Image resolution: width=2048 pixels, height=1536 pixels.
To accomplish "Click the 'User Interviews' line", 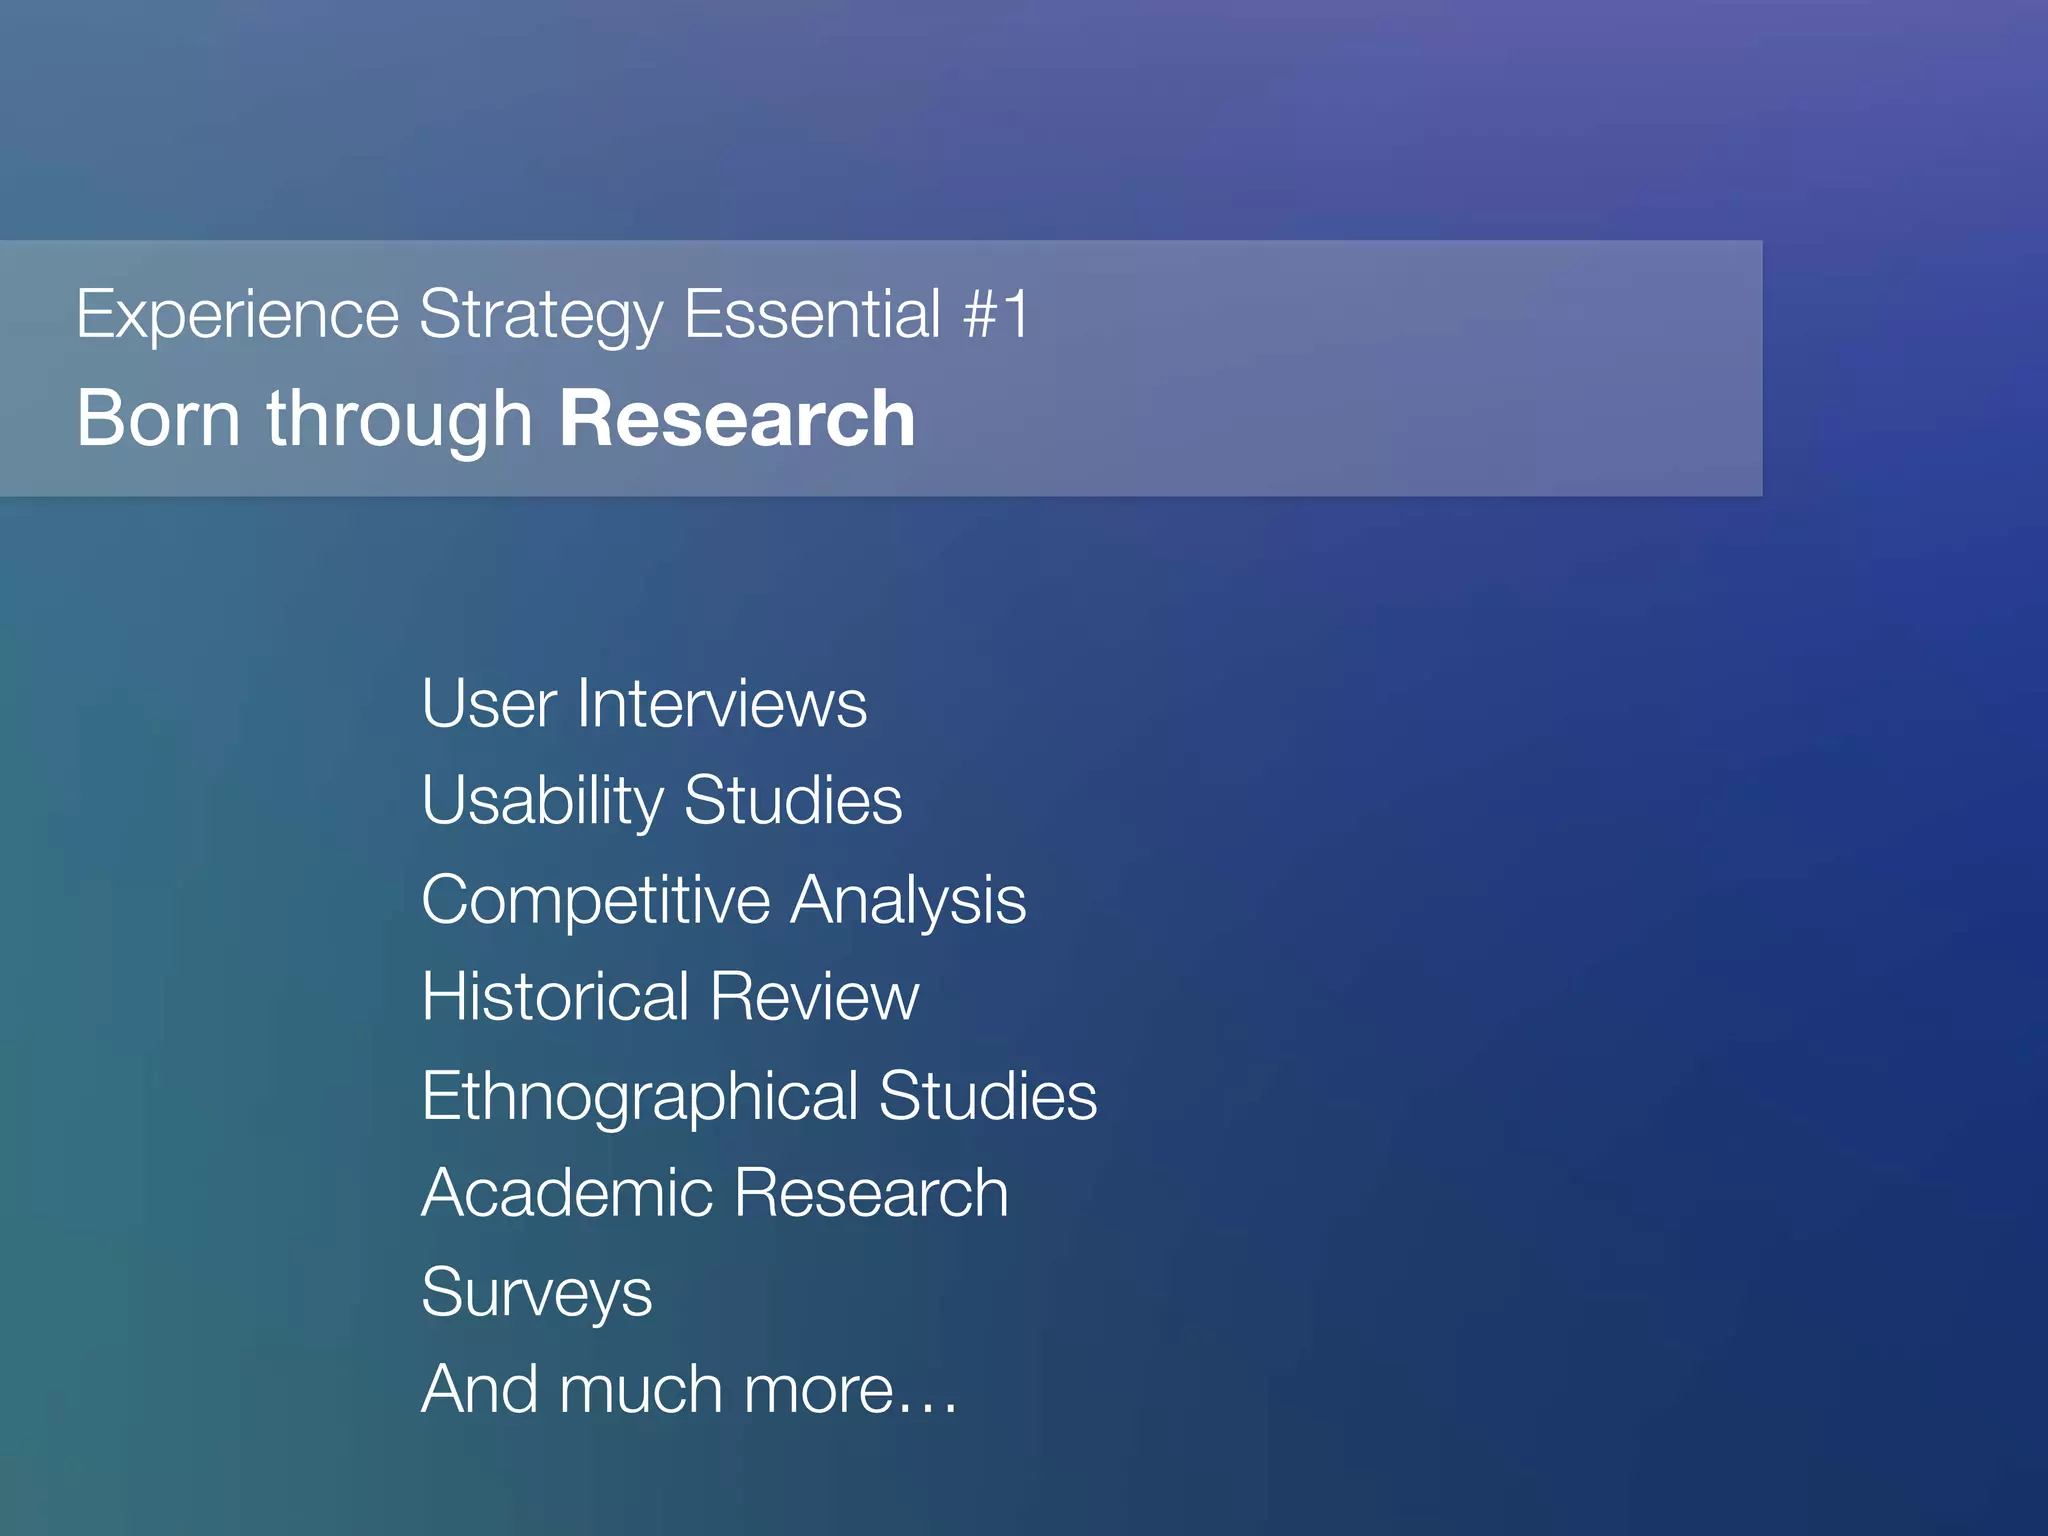I will click(644, 703).
